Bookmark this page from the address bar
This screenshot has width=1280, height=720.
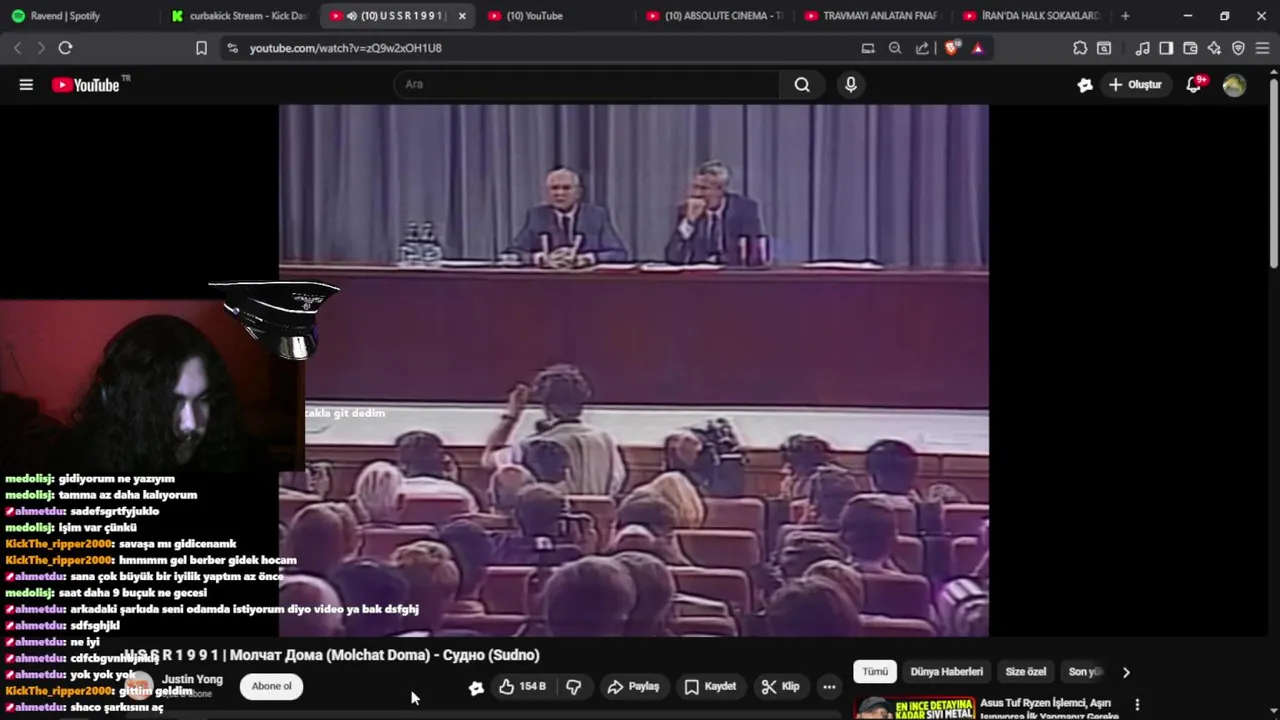[x=201, y=48]
